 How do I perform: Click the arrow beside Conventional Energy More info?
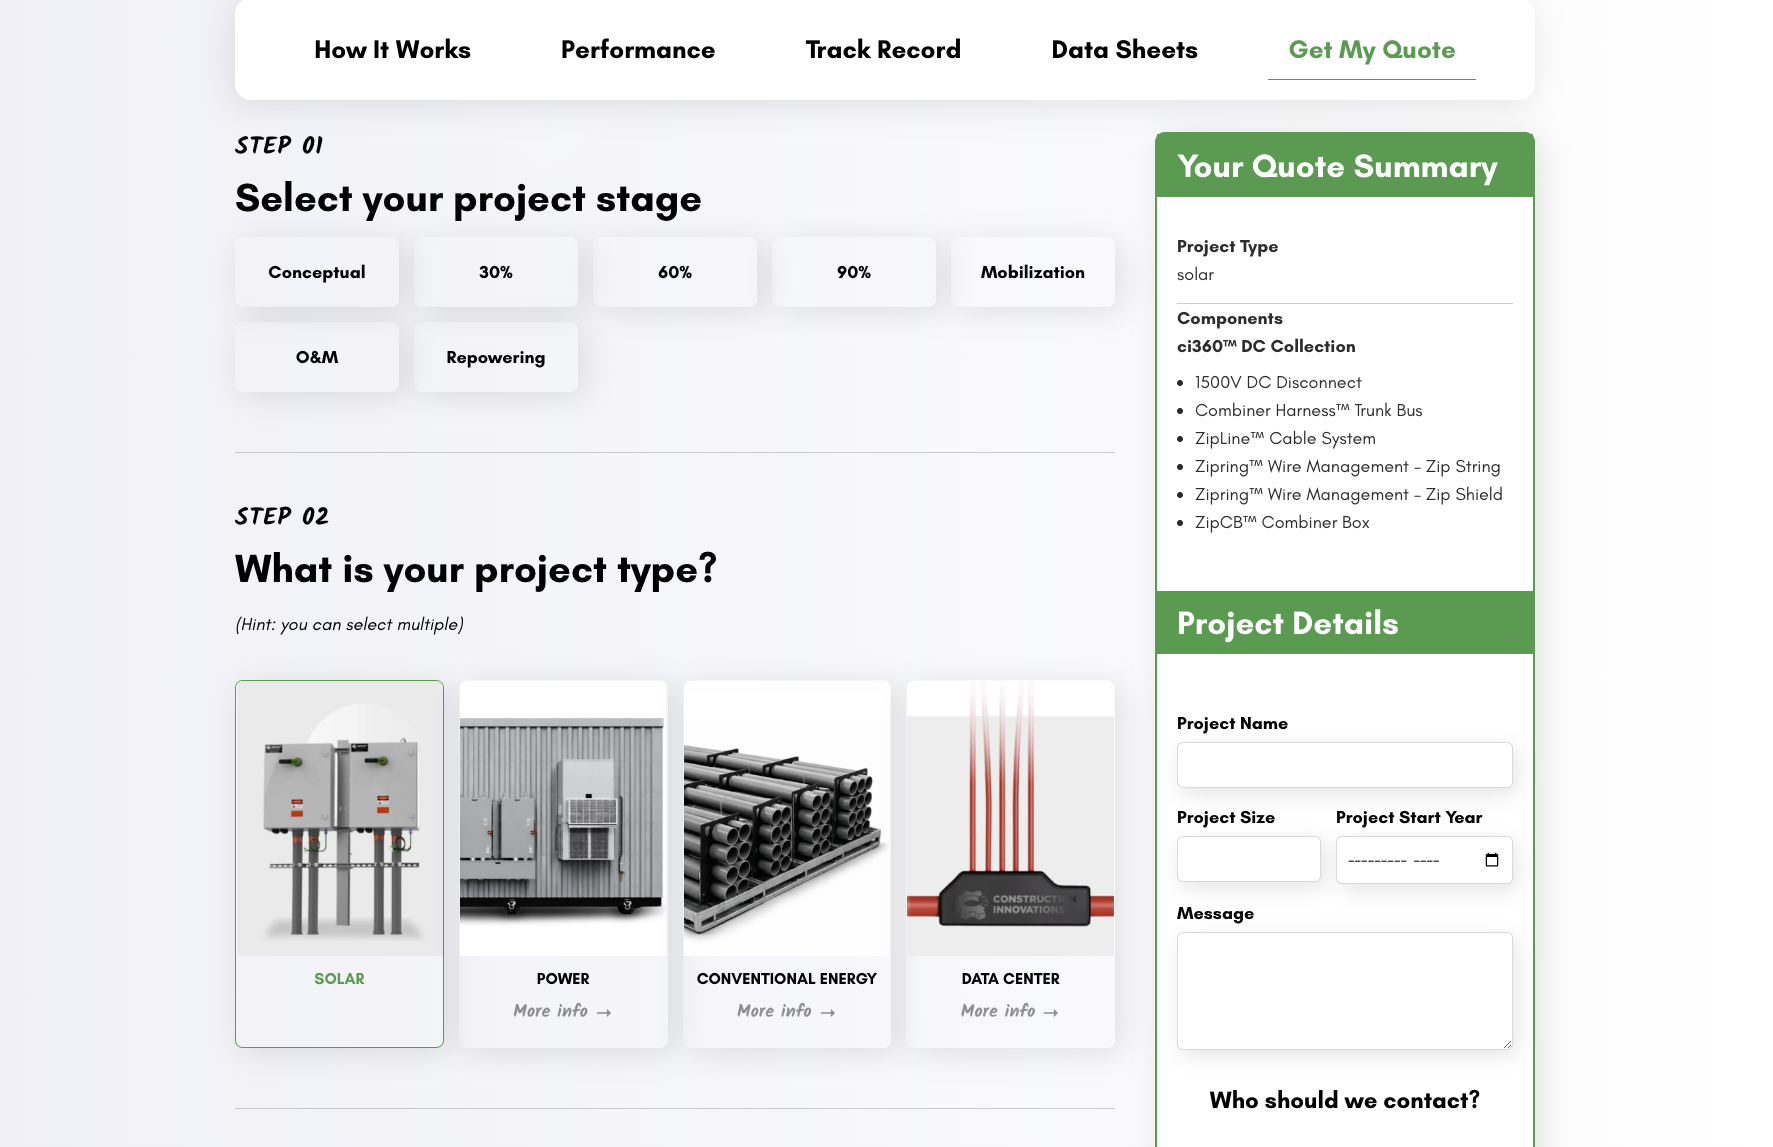click(x=828, y=1012)
